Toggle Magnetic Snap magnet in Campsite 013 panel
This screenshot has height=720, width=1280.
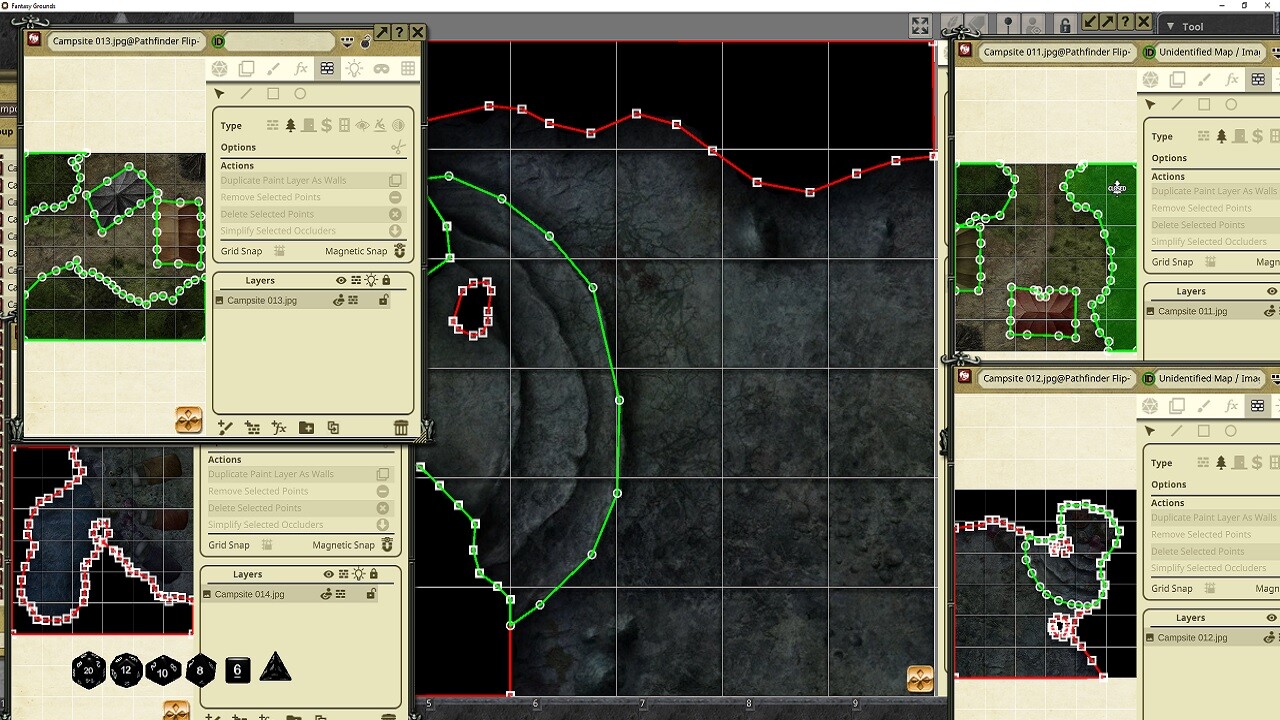pyautogui.click(x=400, y=251)
